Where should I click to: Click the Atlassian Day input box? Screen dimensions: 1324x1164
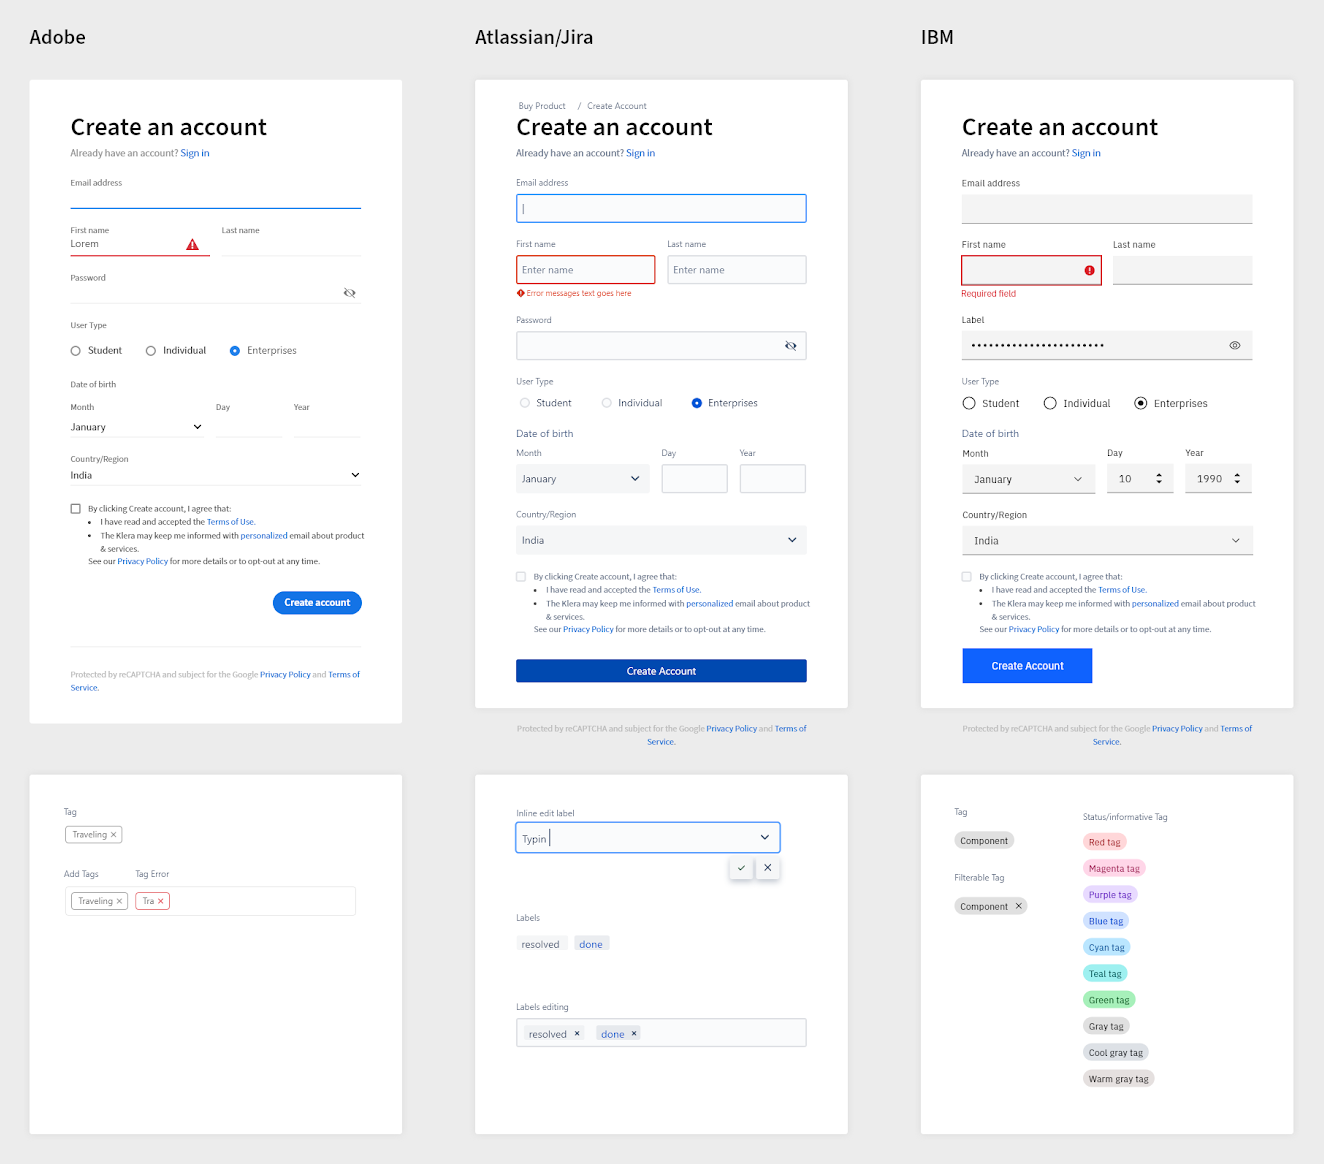(x=694, y=479)
